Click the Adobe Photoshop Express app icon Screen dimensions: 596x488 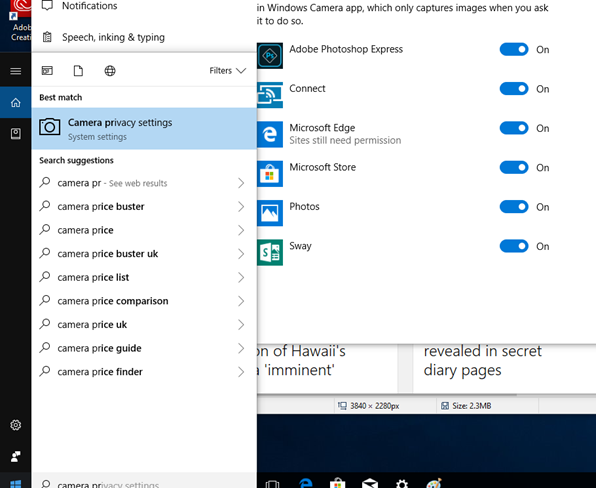(x=270, y=55)
